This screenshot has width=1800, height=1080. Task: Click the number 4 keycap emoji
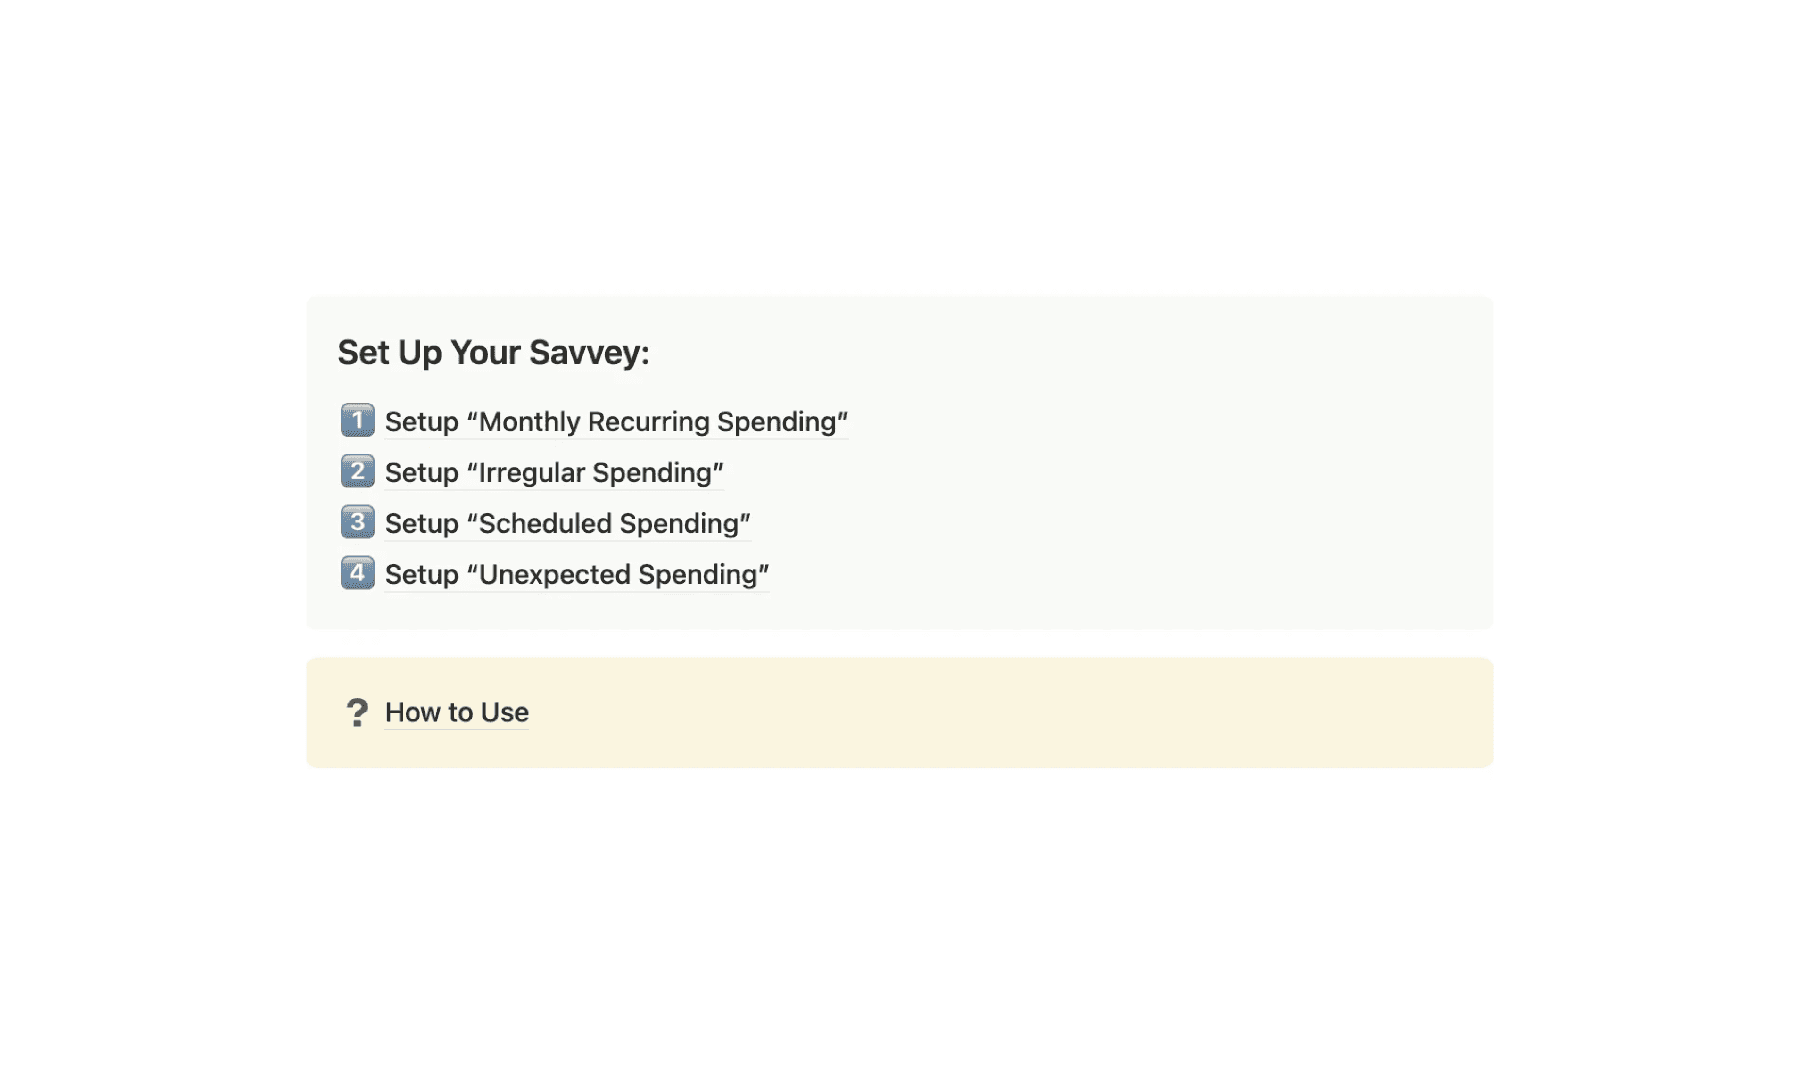tap(357, 574)
